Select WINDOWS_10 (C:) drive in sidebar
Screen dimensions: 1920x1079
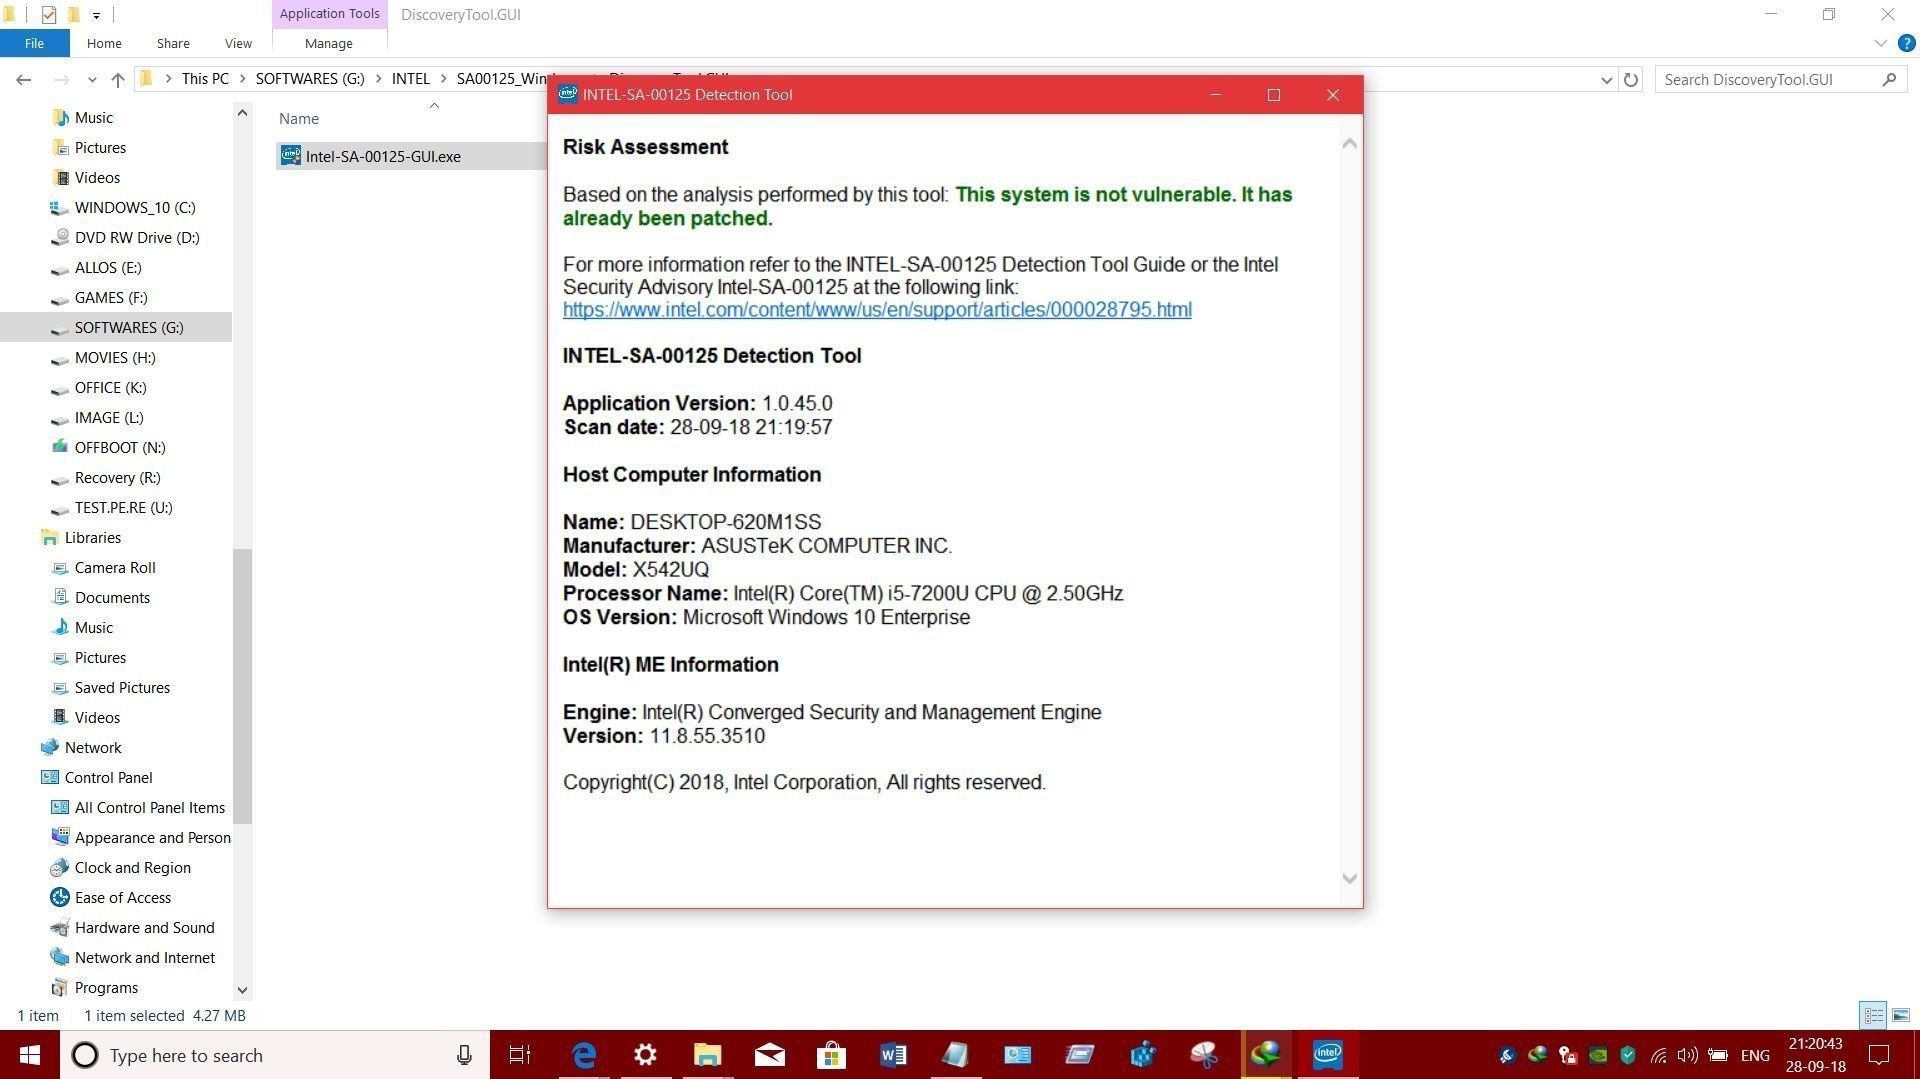(135, 207)
